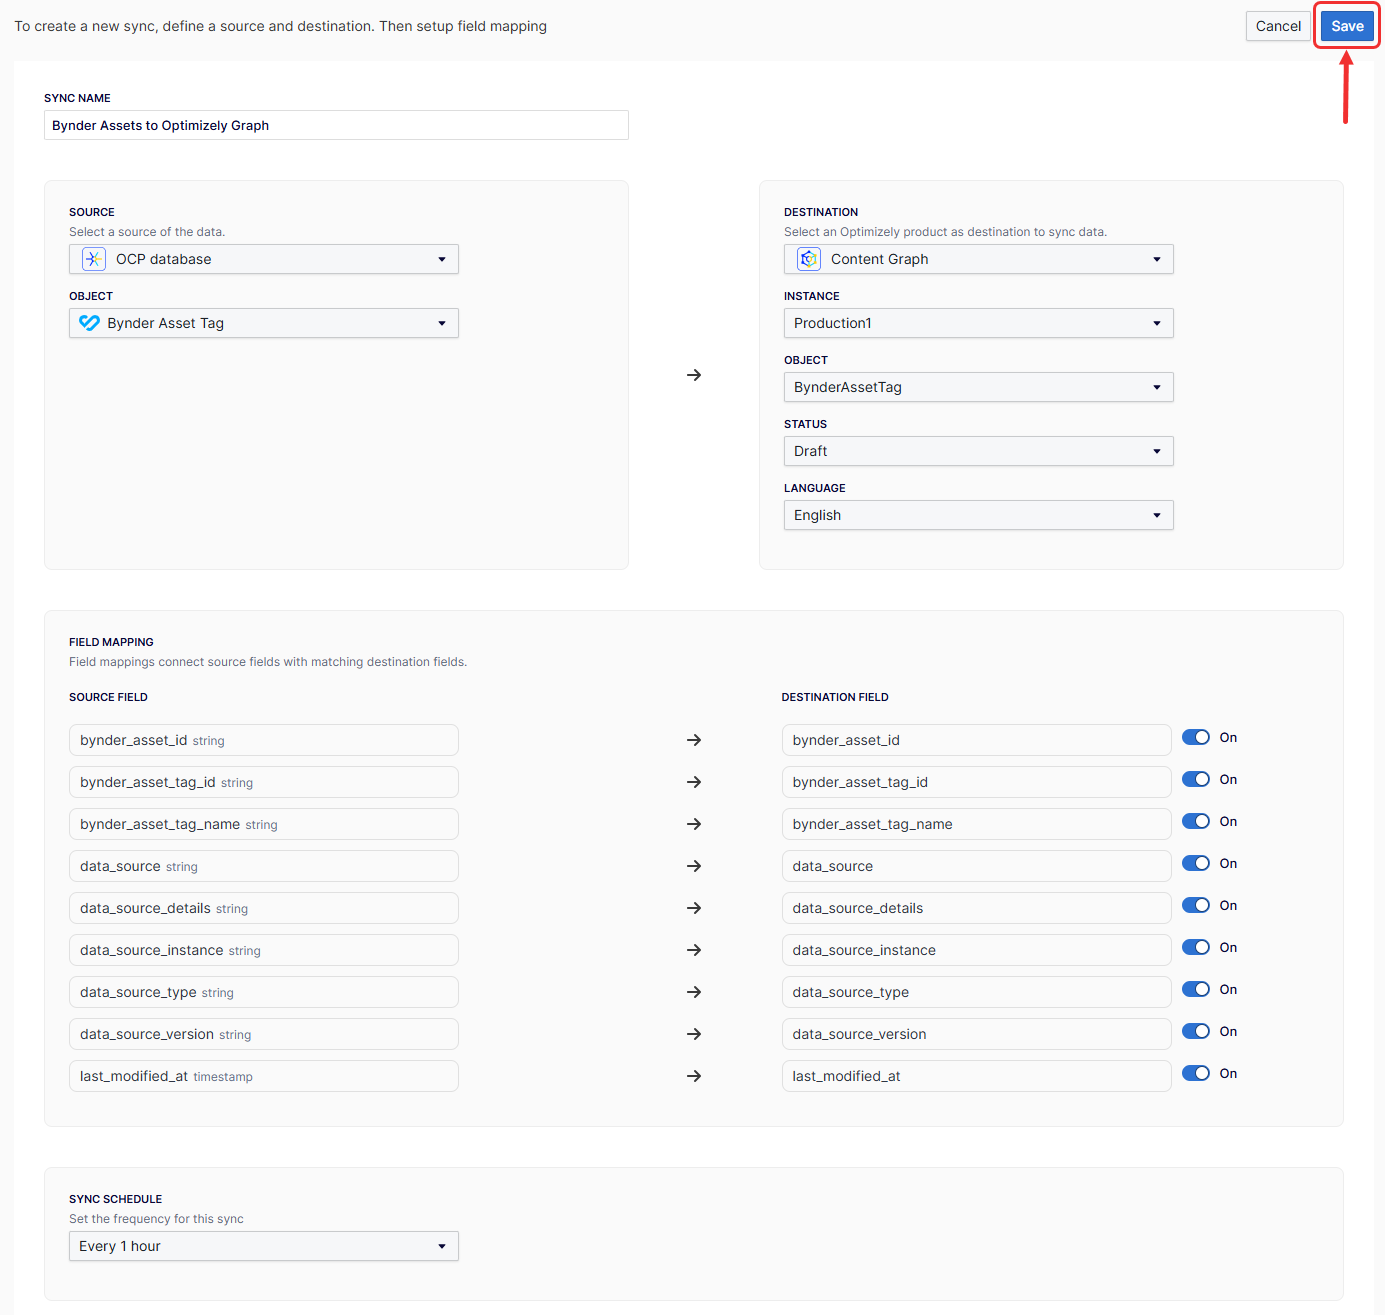
Task: Click source field data_source string
Action: click(x=264, y=866)
